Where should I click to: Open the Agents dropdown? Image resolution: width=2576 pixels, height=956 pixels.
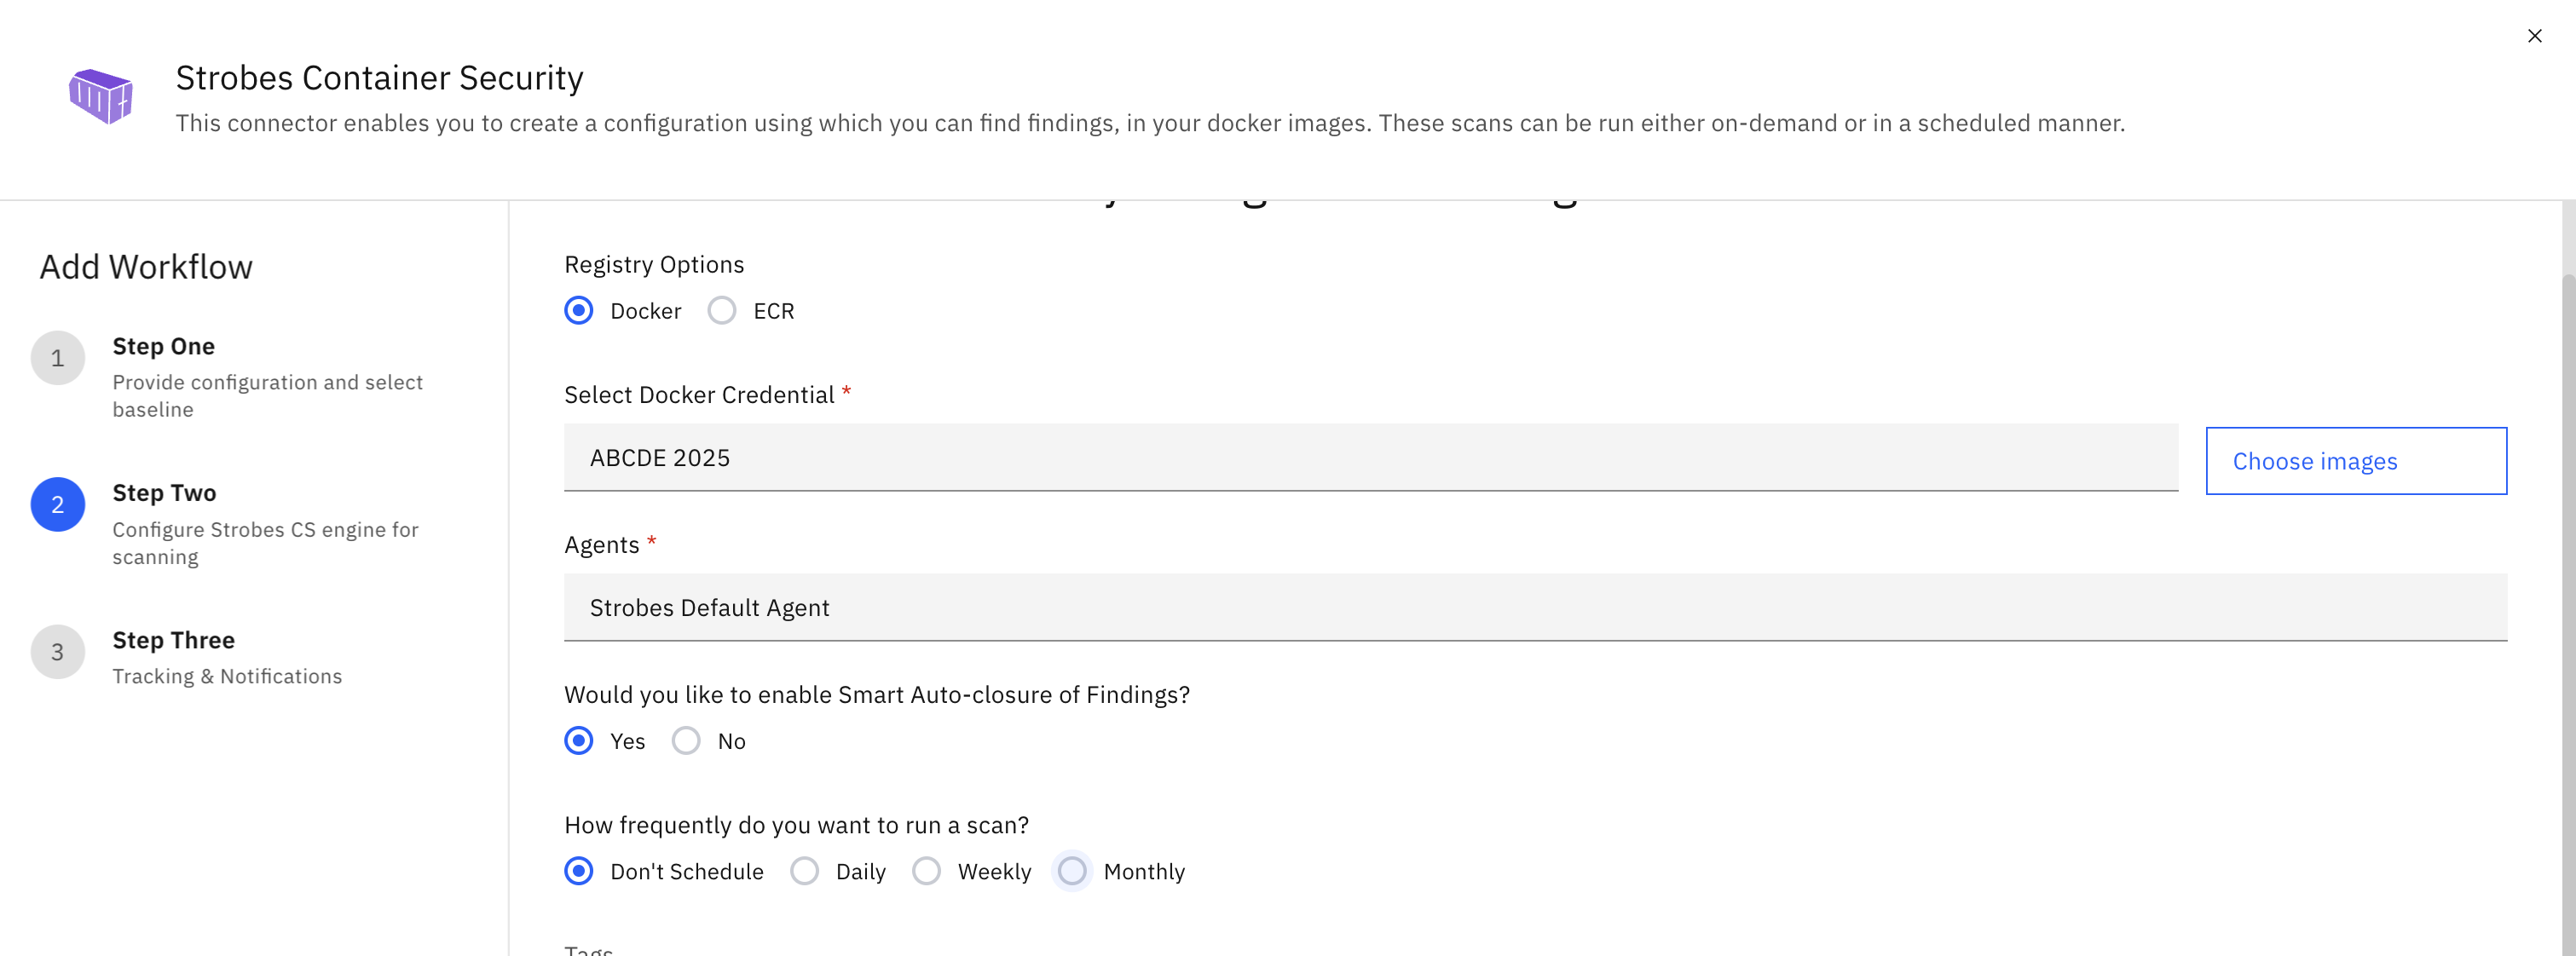[x=1535, y=608]
